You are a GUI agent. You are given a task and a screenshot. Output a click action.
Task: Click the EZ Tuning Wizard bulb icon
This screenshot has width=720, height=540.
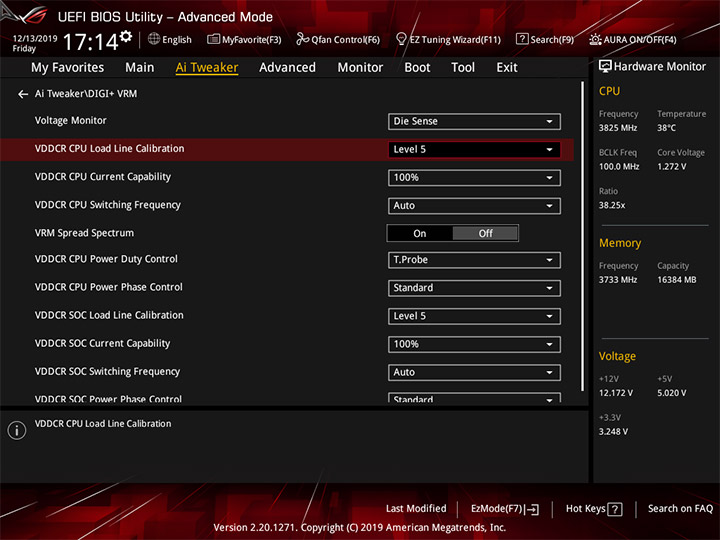[401, 39]
